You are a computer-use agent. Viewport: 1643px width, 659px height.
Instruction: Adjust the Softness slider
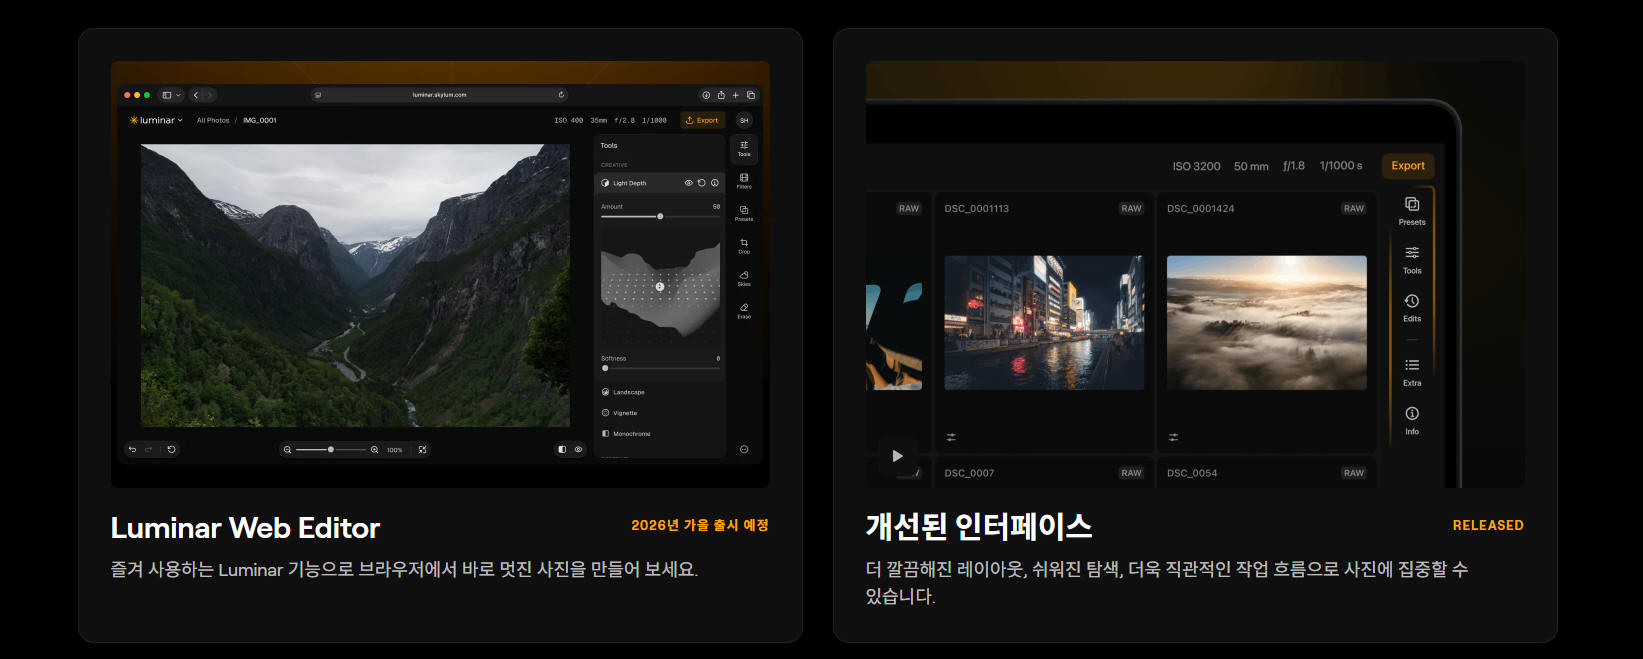[660, 368]
